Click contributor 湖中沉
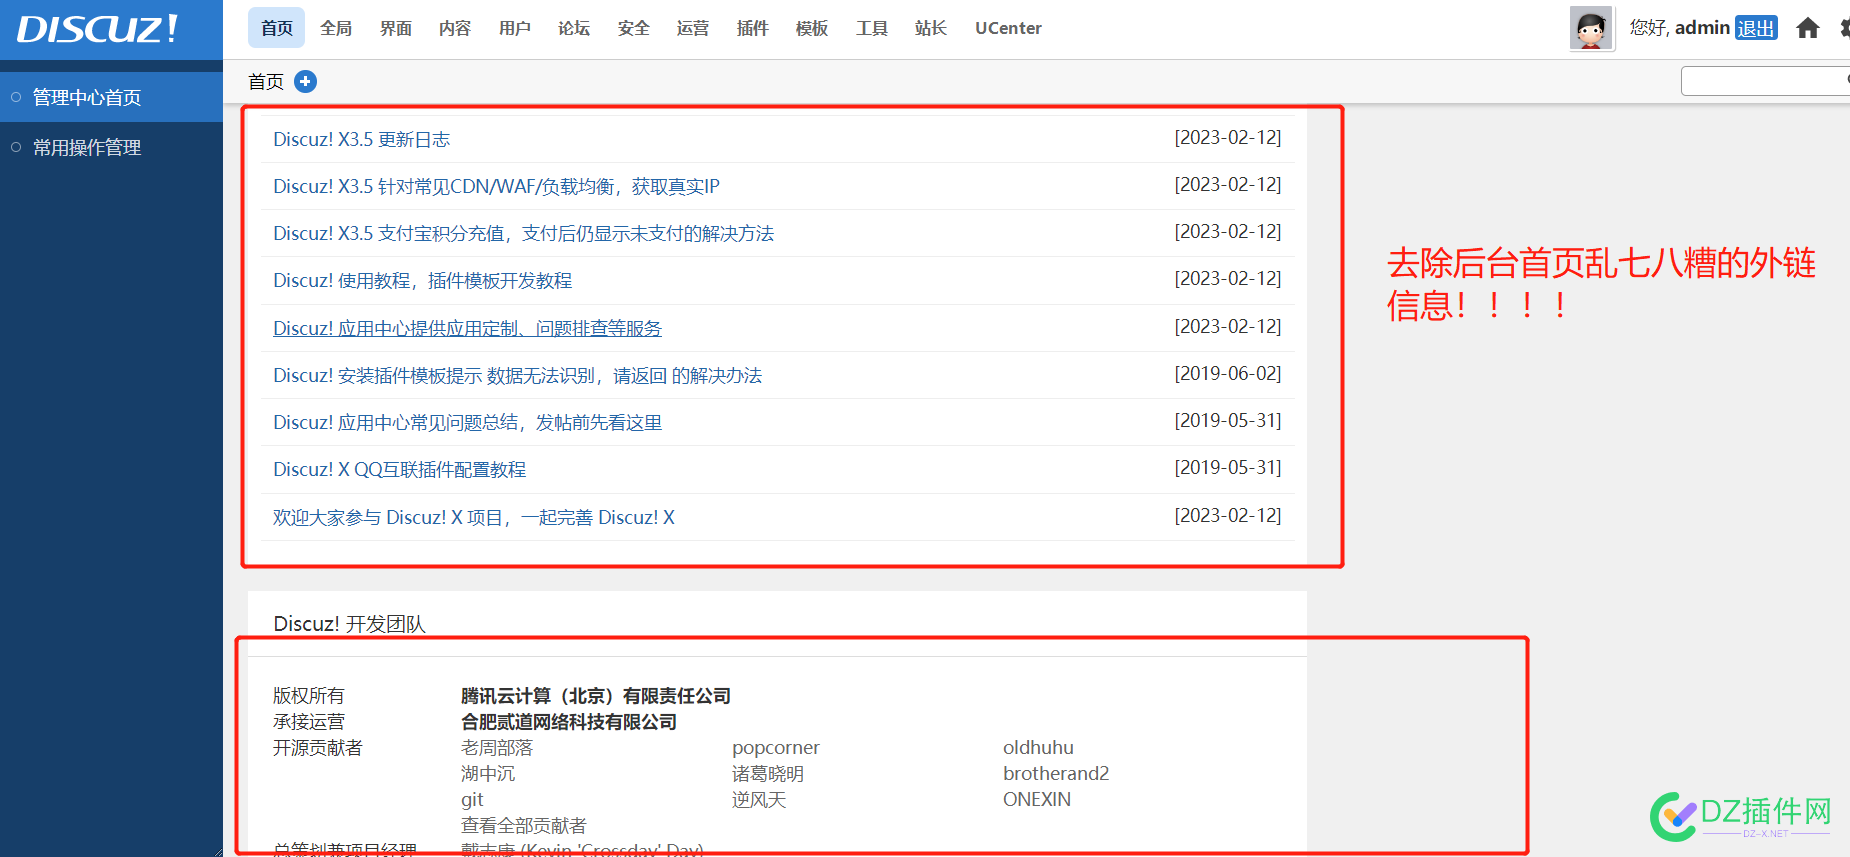Image resolution: width=1850 pixels, height=857 pixels. pyautogui.click(x=488, y=773)
